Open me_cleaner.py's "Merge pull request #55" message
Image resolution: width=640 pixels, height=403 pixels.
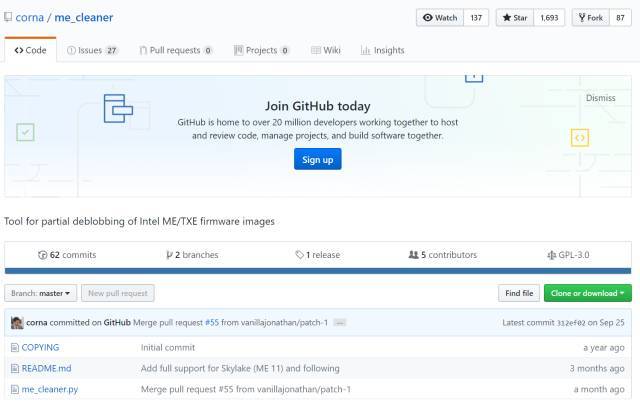point(246,389)
